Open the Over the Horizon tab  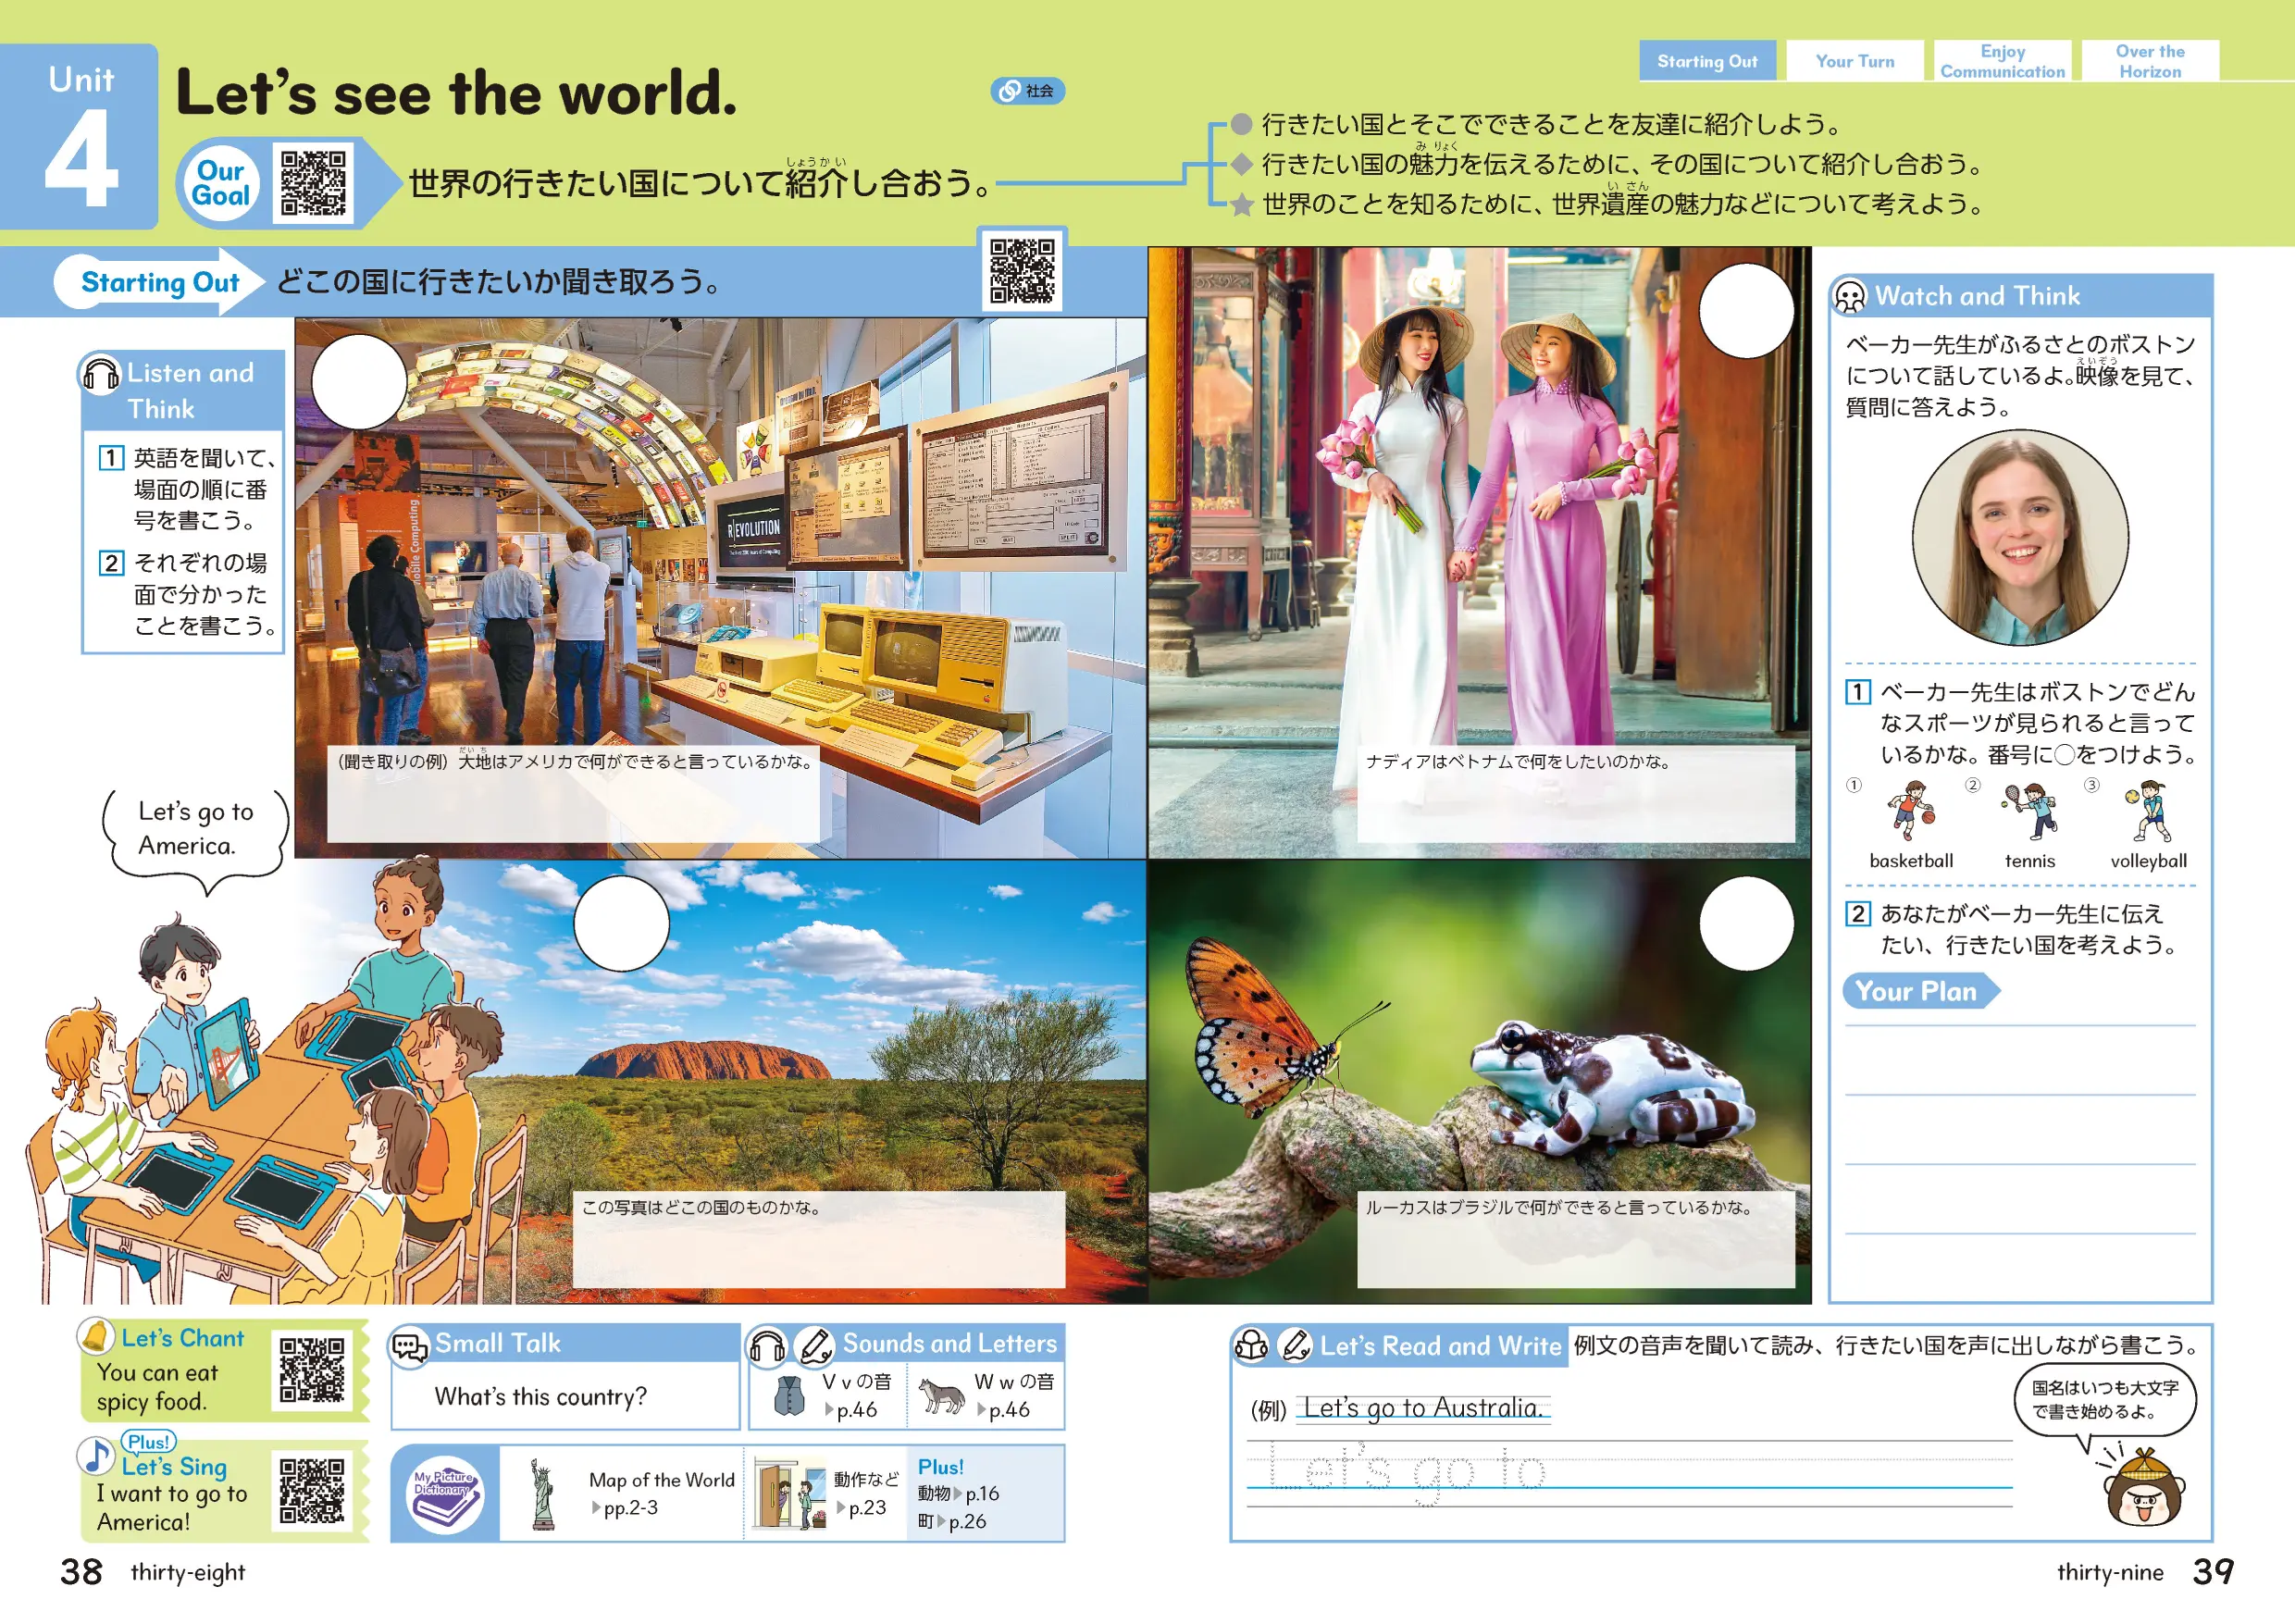coord(2150,61)
